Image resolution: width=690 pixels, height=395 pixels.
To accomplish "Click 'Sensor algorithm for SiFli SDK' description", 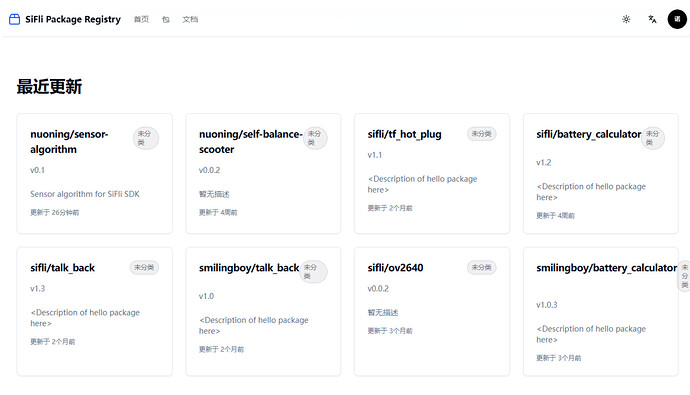I will [x=84, y=194].
